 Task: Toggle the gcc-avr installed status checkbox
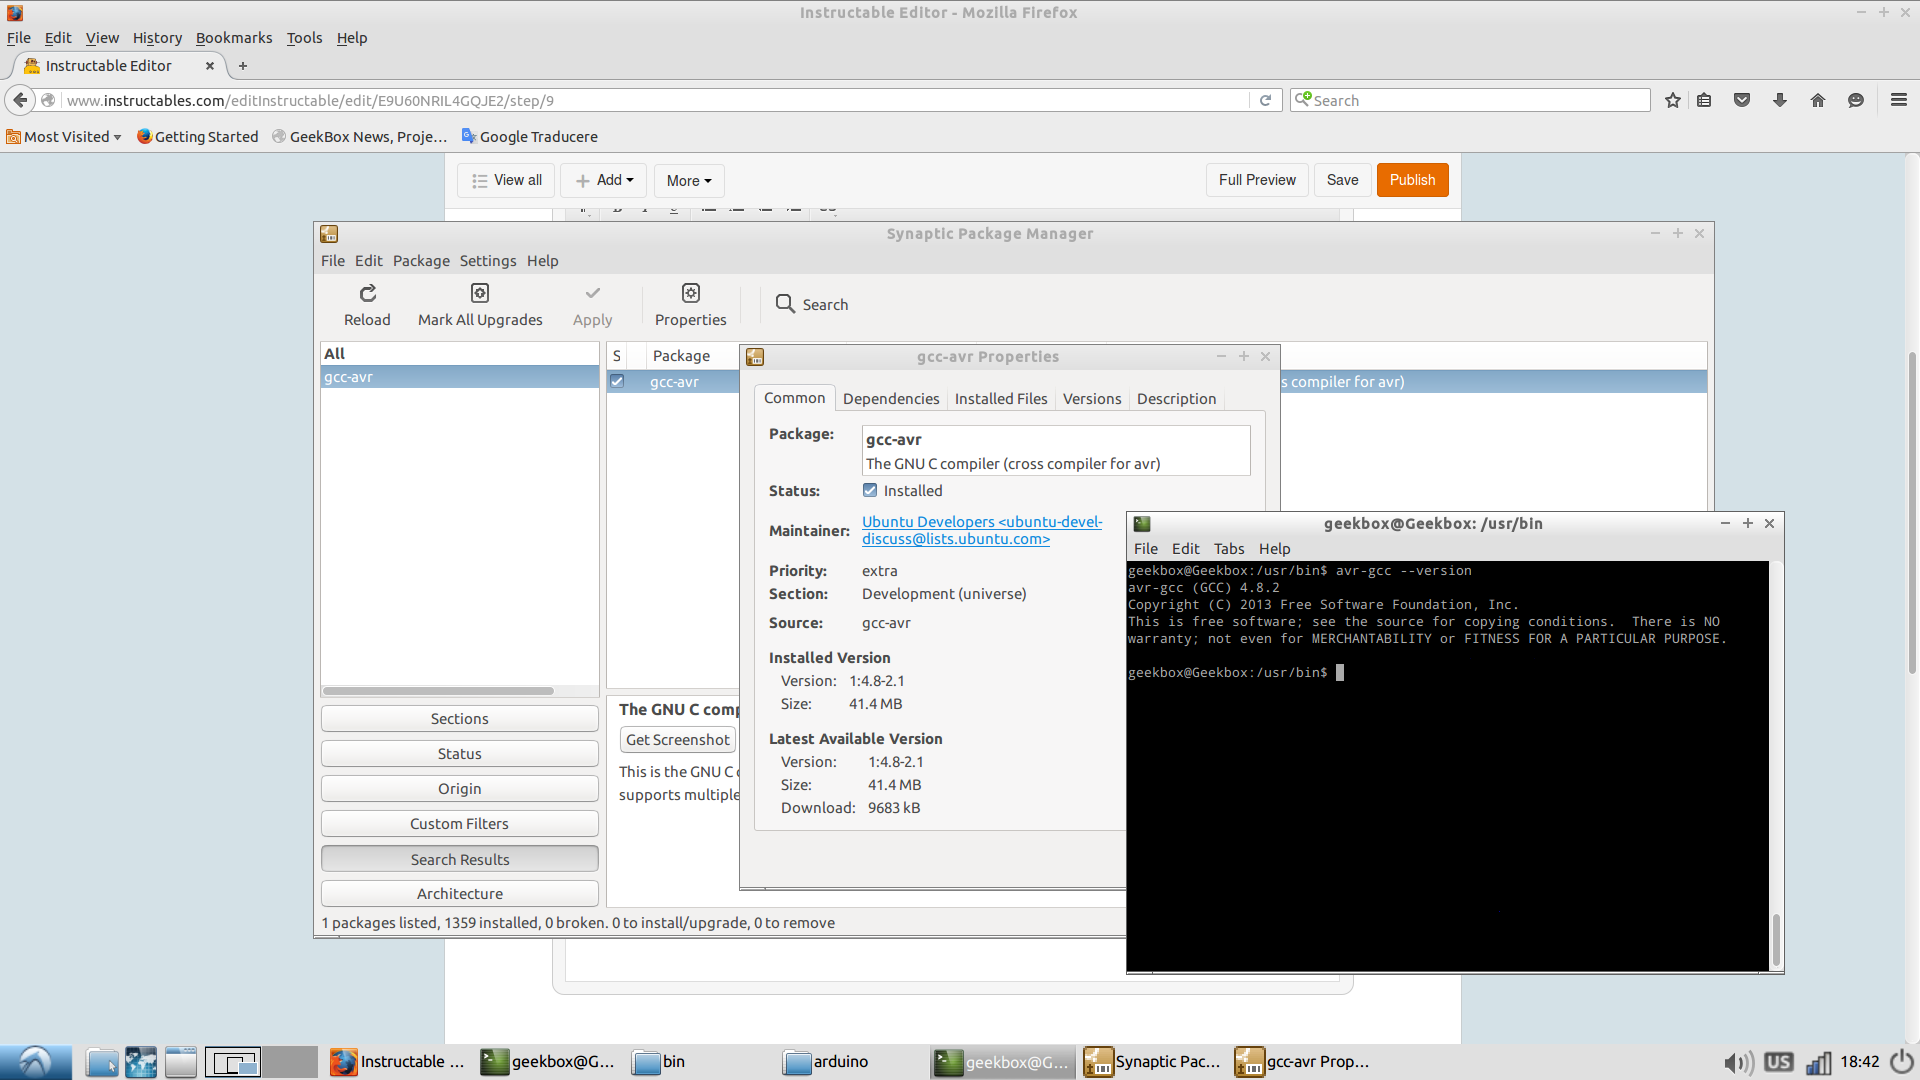coord(869,489)
